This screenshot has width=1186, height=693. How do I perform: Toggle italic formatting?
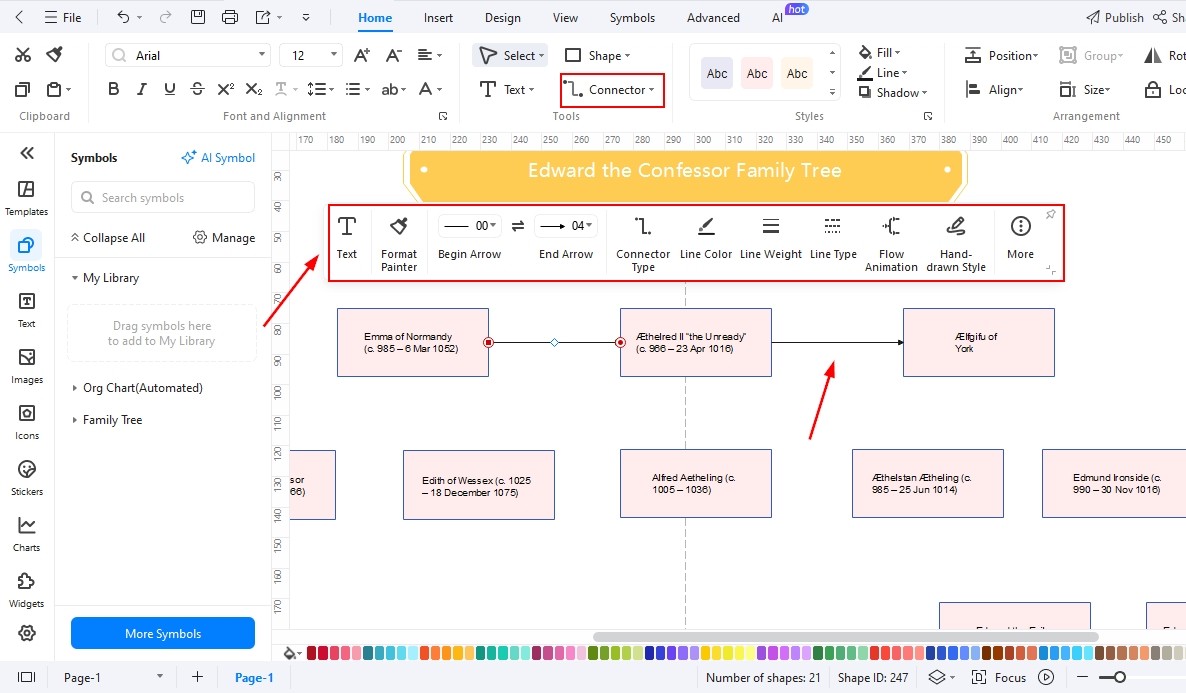141,88
